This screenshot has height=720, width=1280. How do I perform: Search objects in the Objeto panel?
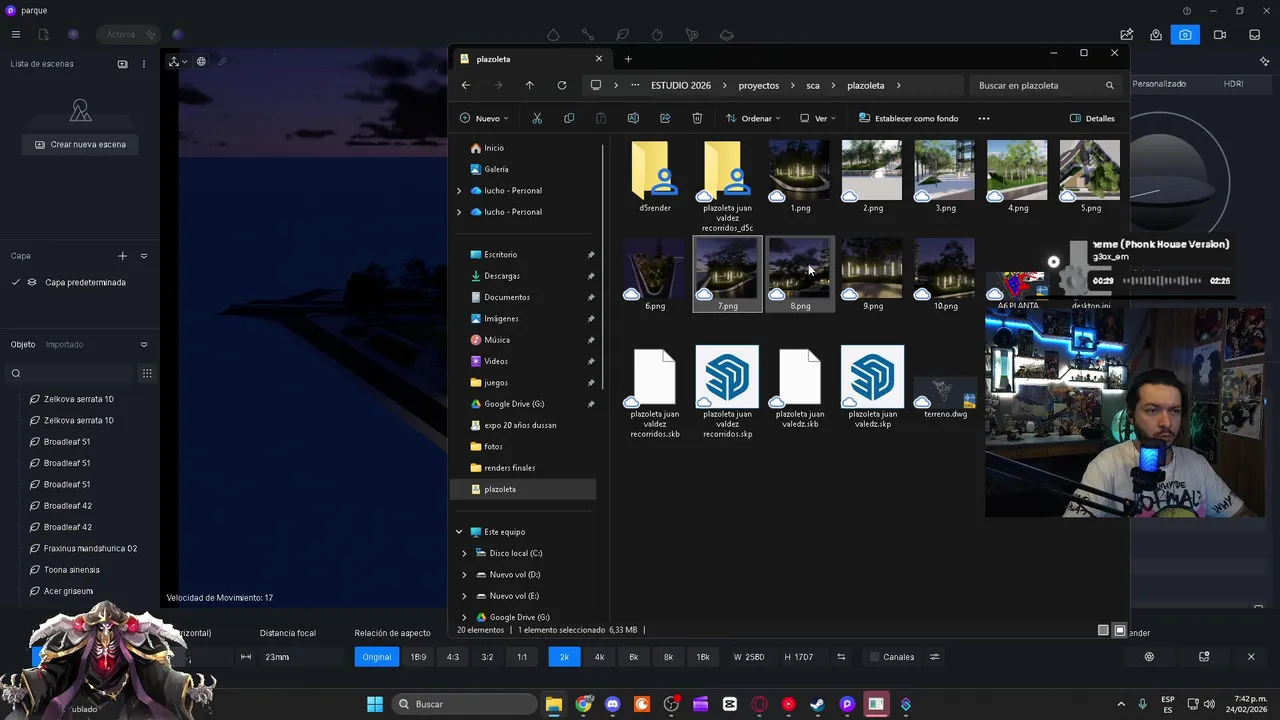(x=70, y=373)
